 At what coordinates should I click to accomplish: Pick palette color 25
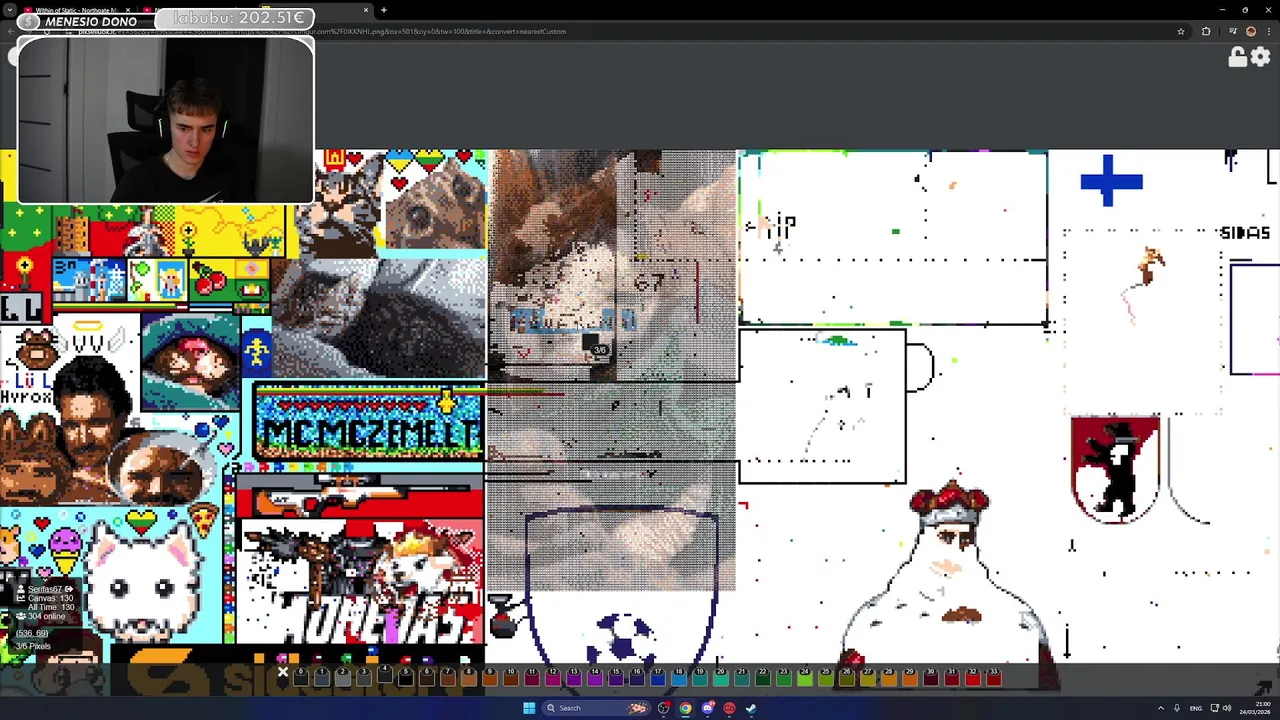[825, 678]
